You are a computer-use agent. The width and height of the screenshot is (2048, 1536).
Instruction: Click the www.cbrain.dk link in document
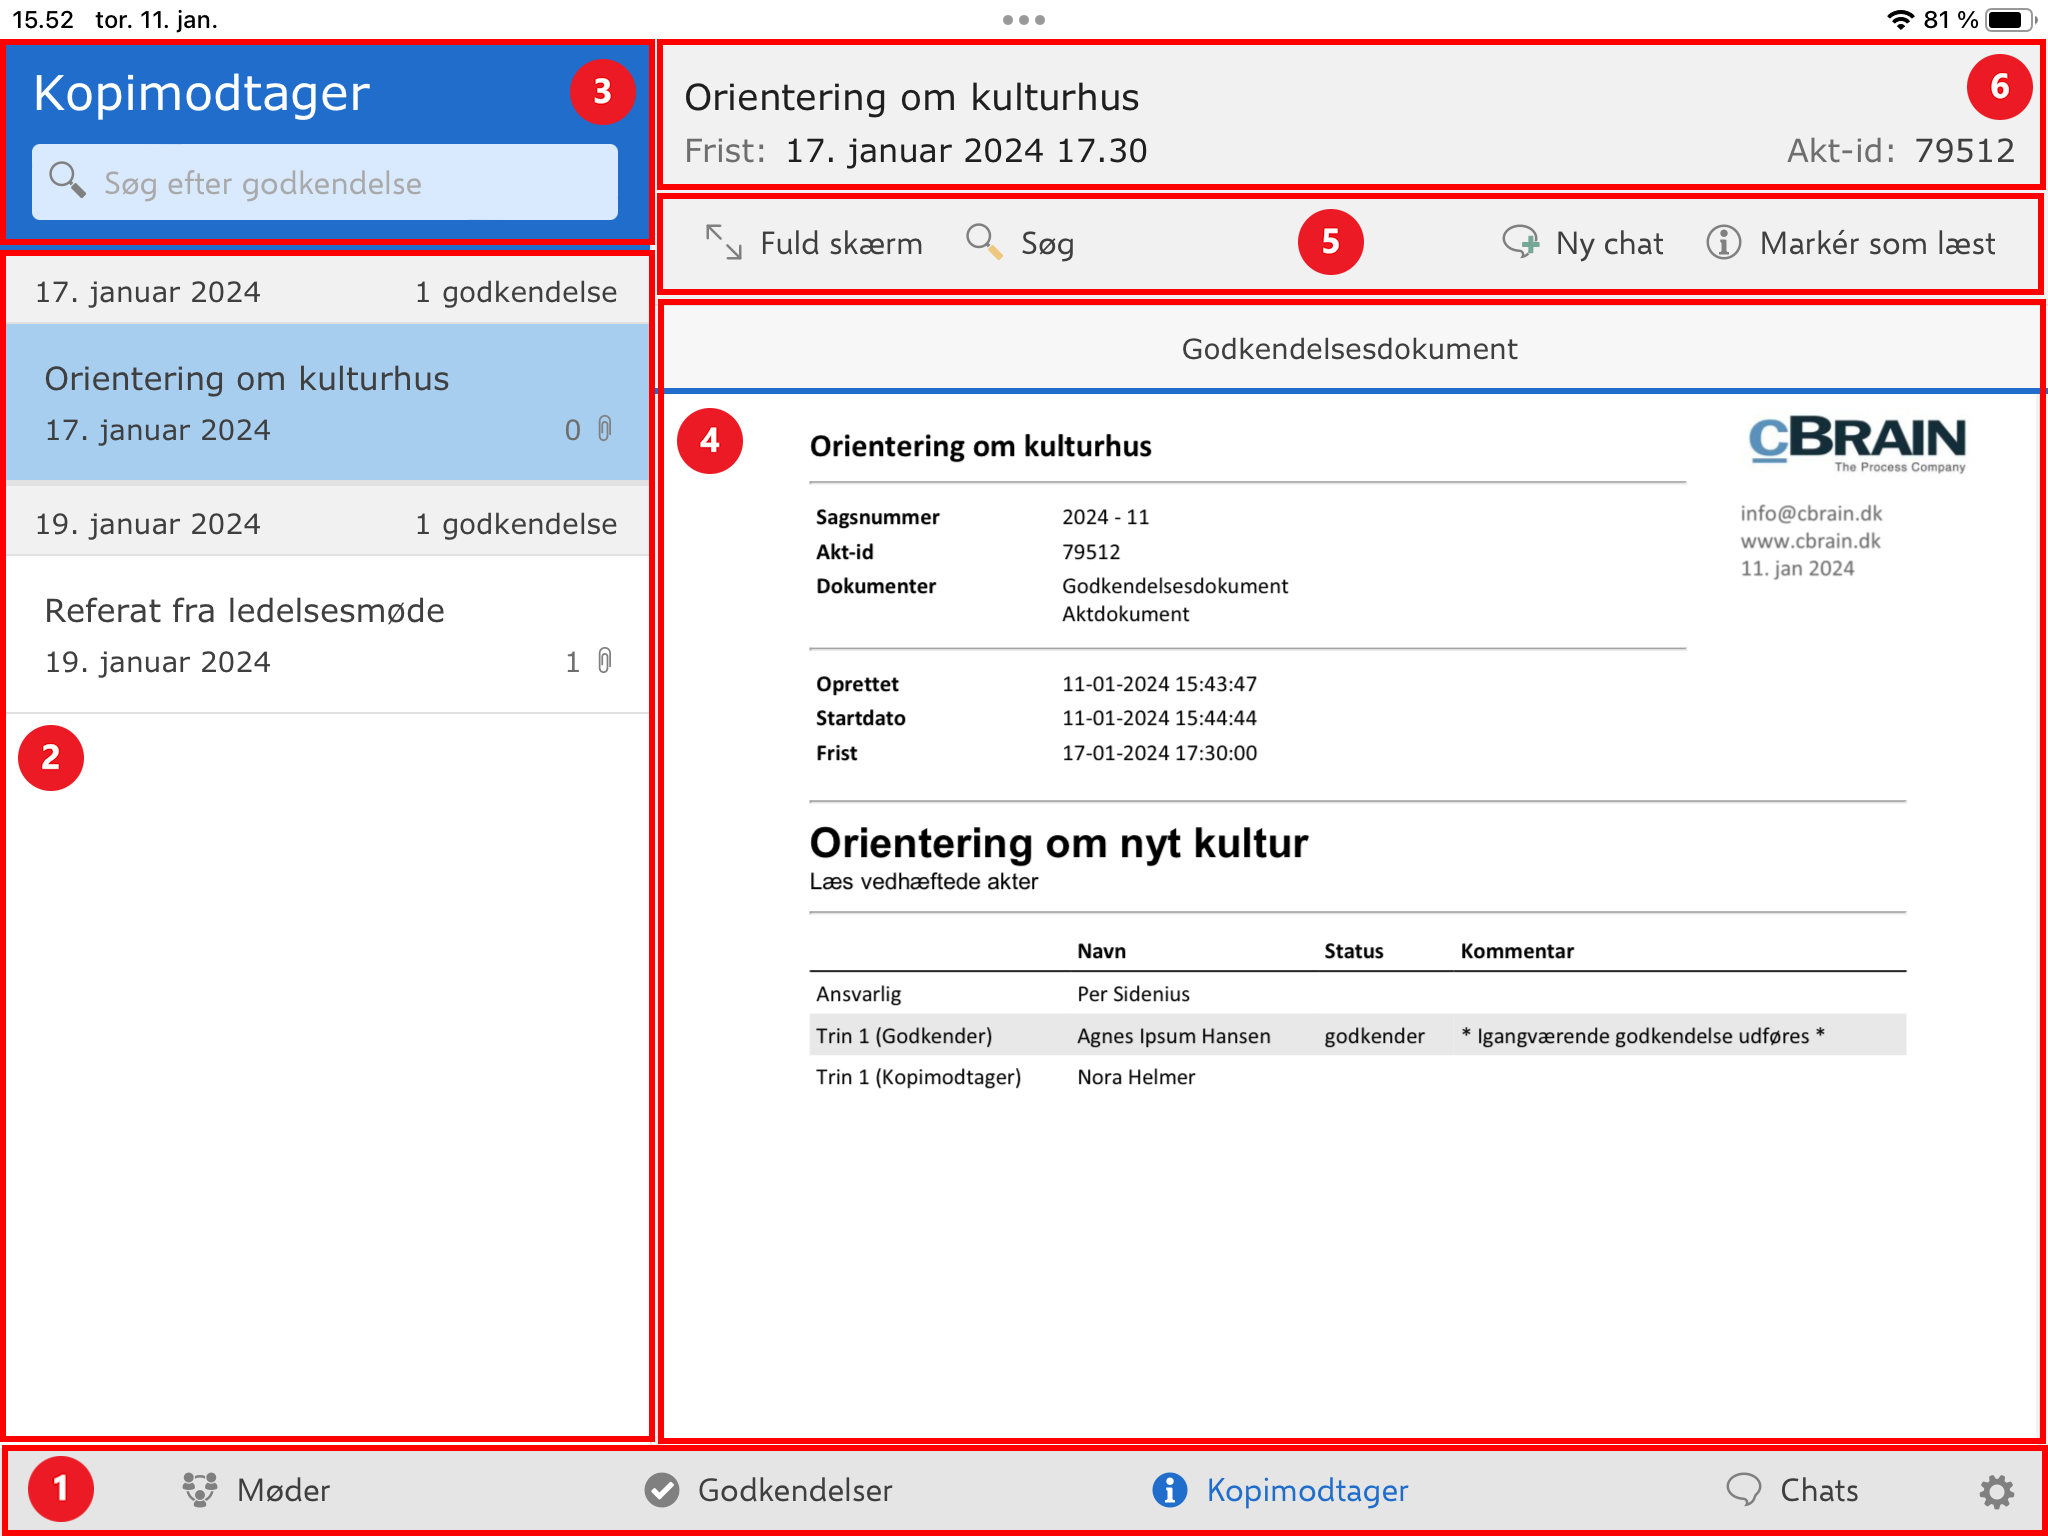tap(1810, 541)
